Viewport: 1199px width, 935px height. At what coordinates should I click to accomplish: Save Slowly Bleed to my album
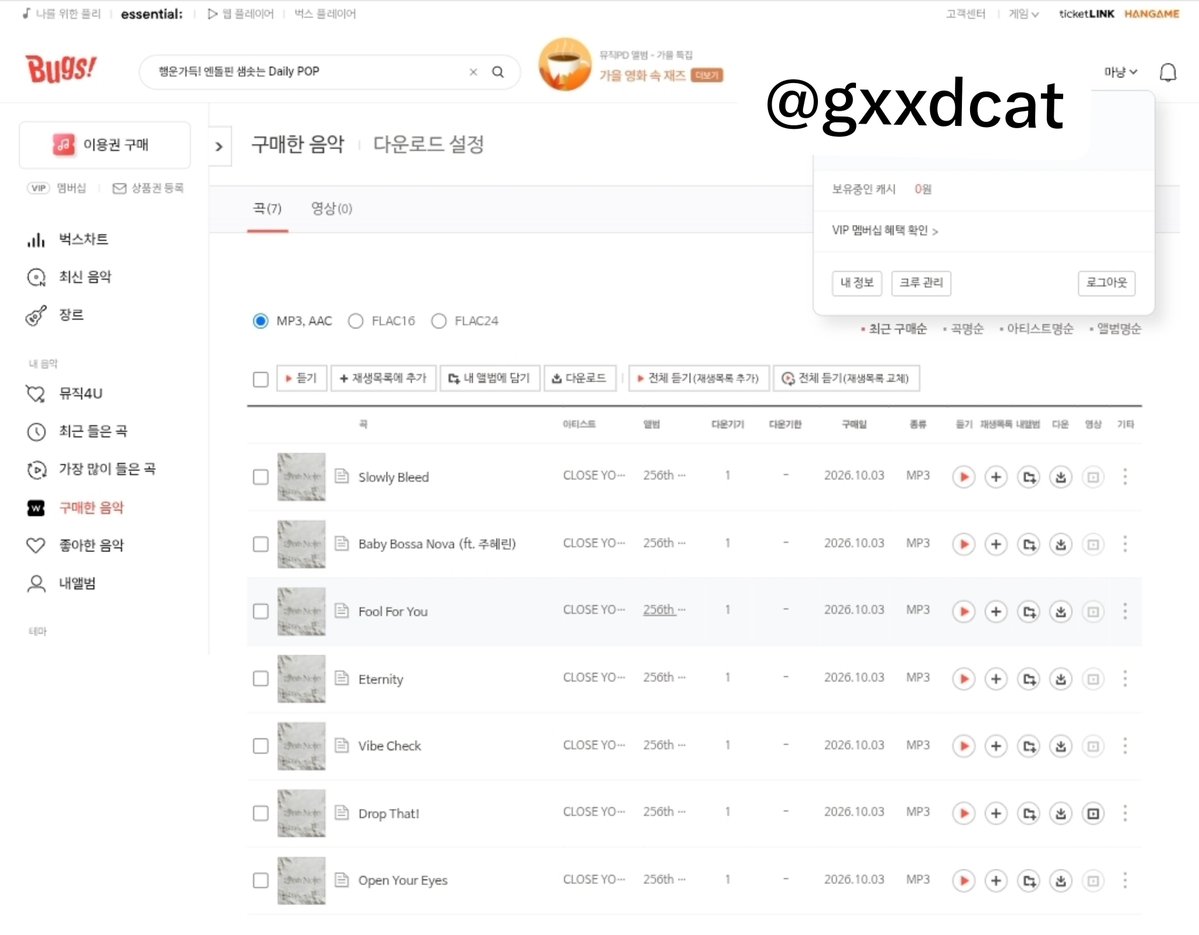[1028, 477]
